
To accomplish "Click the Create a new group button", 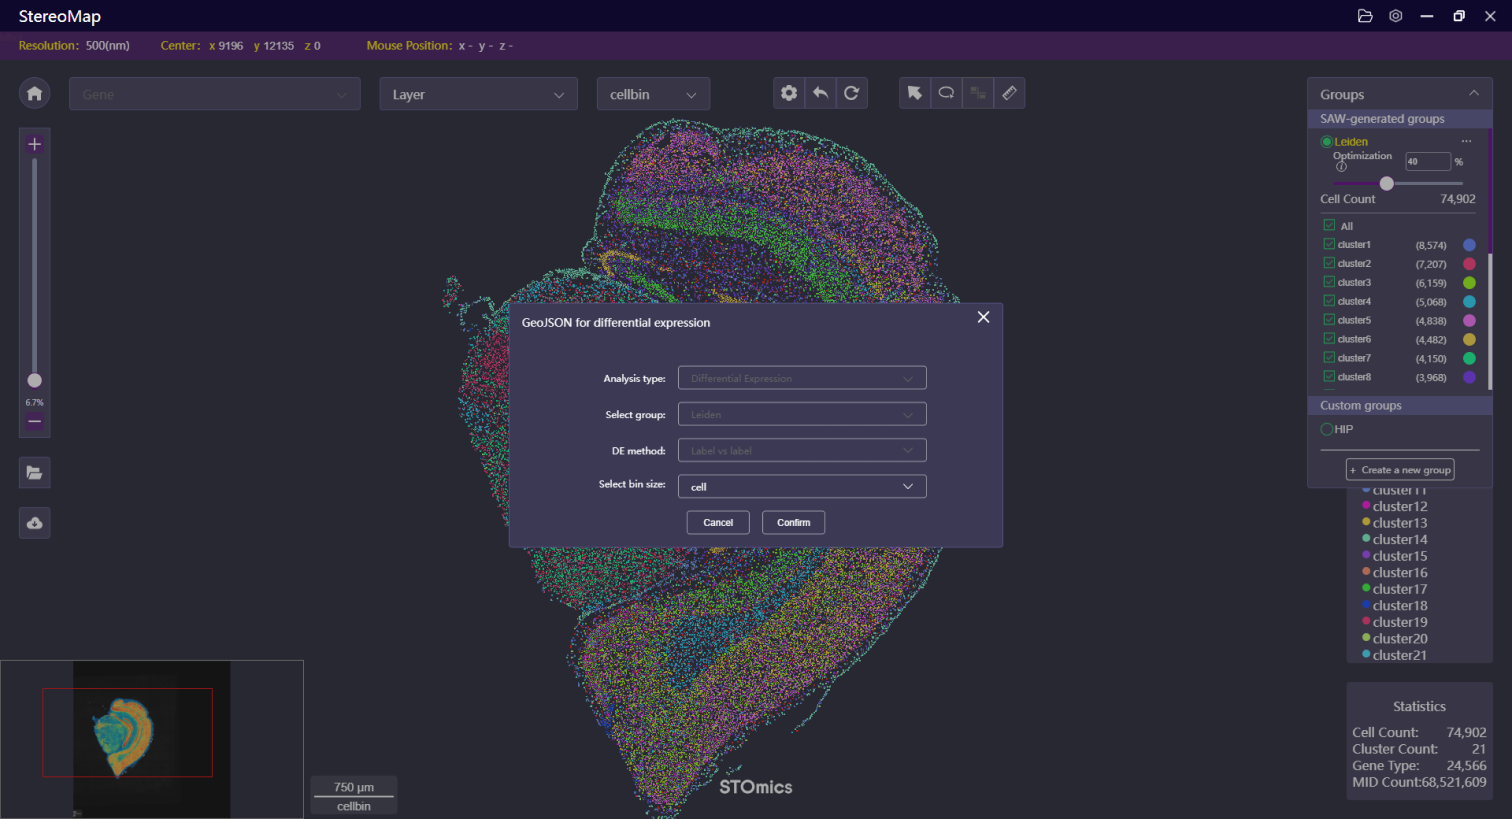I will [1400, 470].
